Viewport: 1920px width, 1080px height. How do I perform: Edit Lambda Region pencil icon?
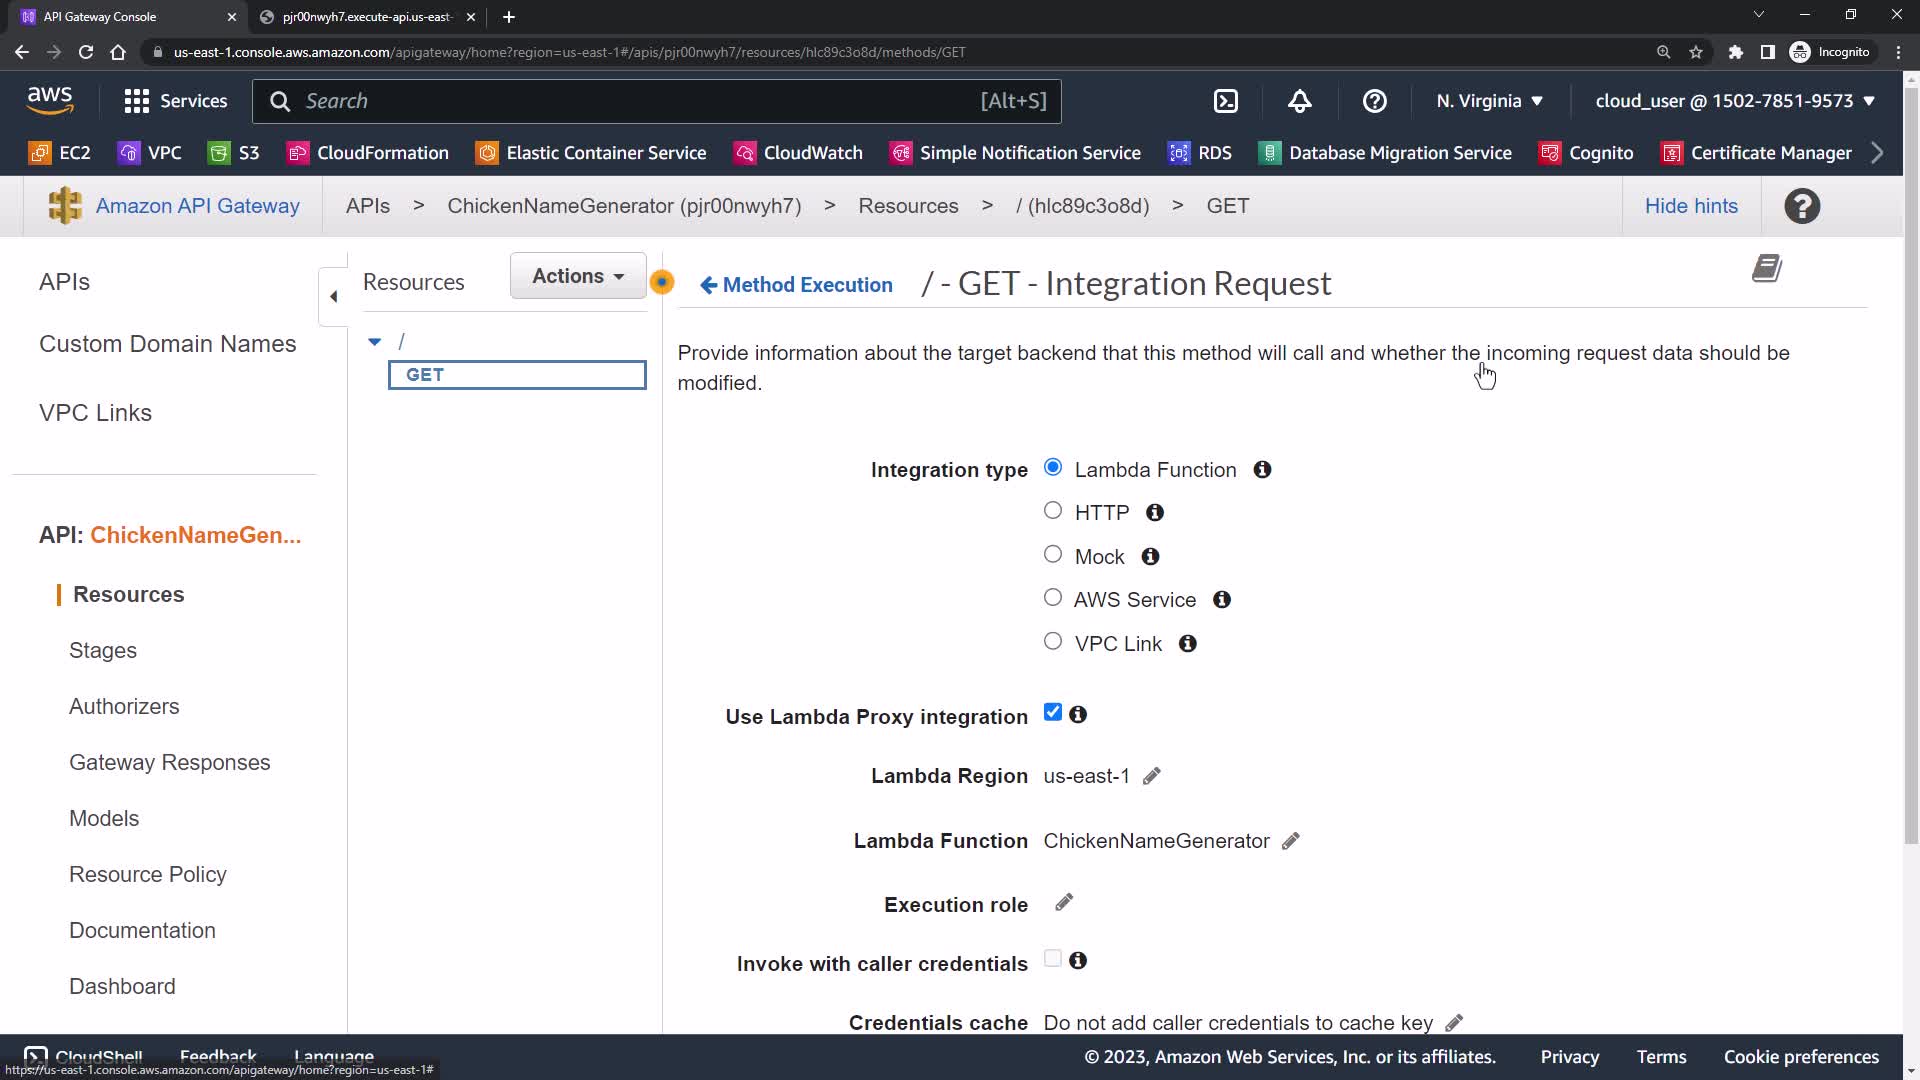tap(1152, 776)
